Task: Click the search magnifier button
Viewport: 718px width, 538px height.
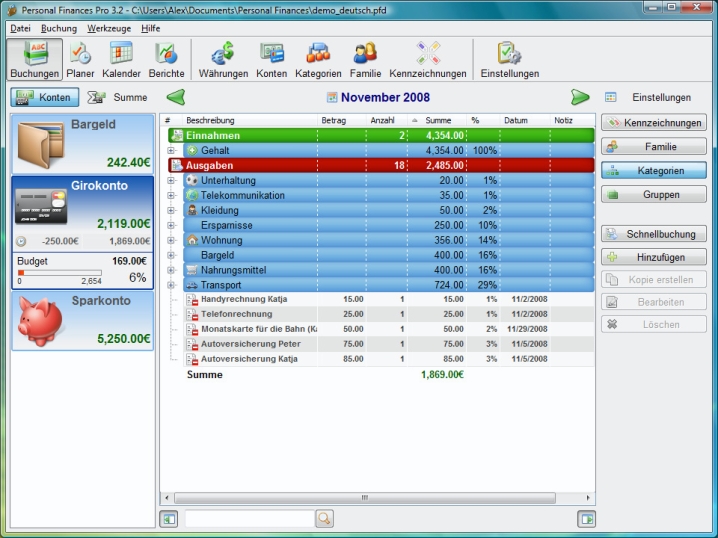Action: pos(324,518)
